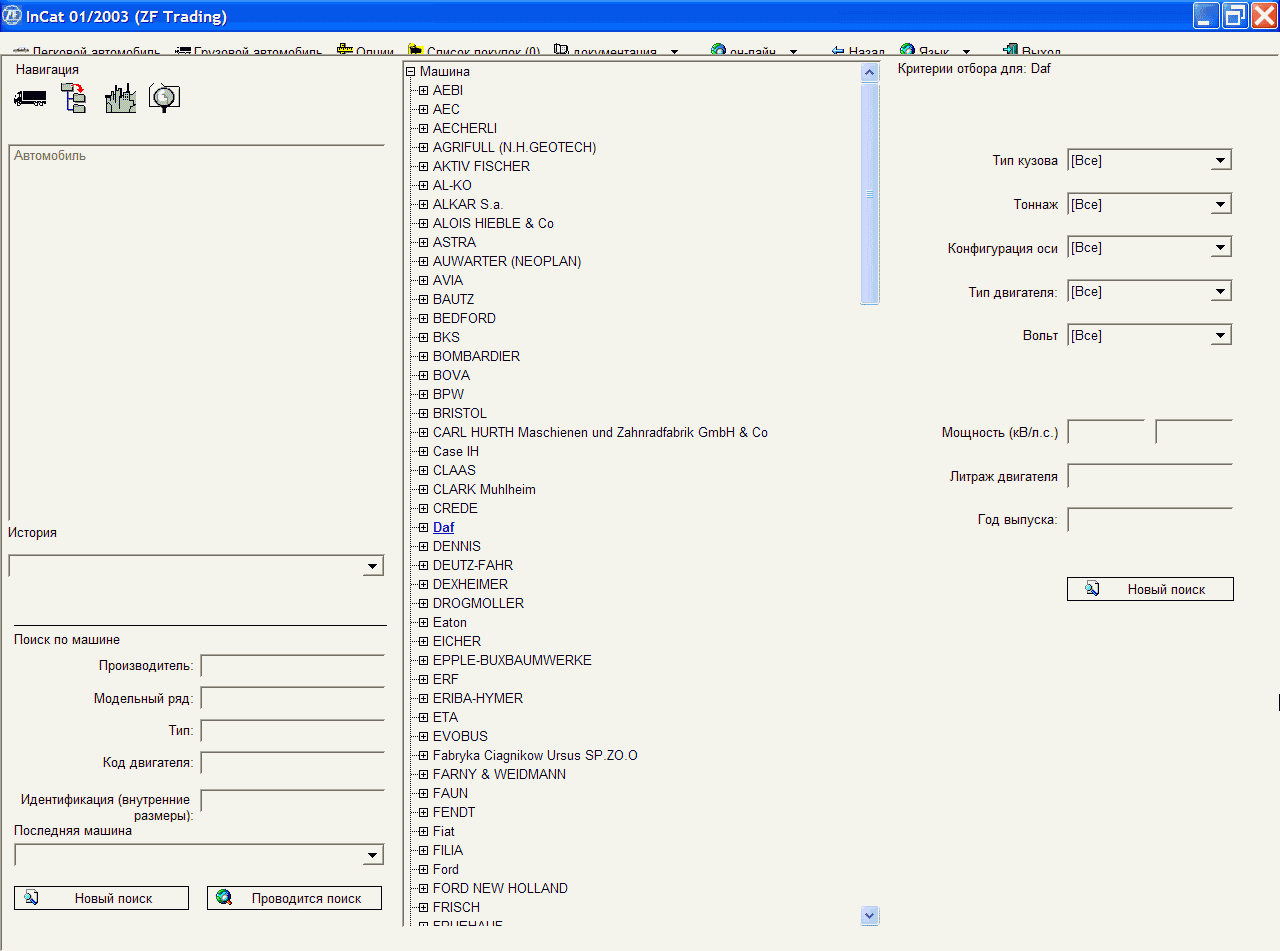Select DROGMOLLER in the tree
Image resolution: width=1280 pixels, height=951 pixels.
(478, 604)
